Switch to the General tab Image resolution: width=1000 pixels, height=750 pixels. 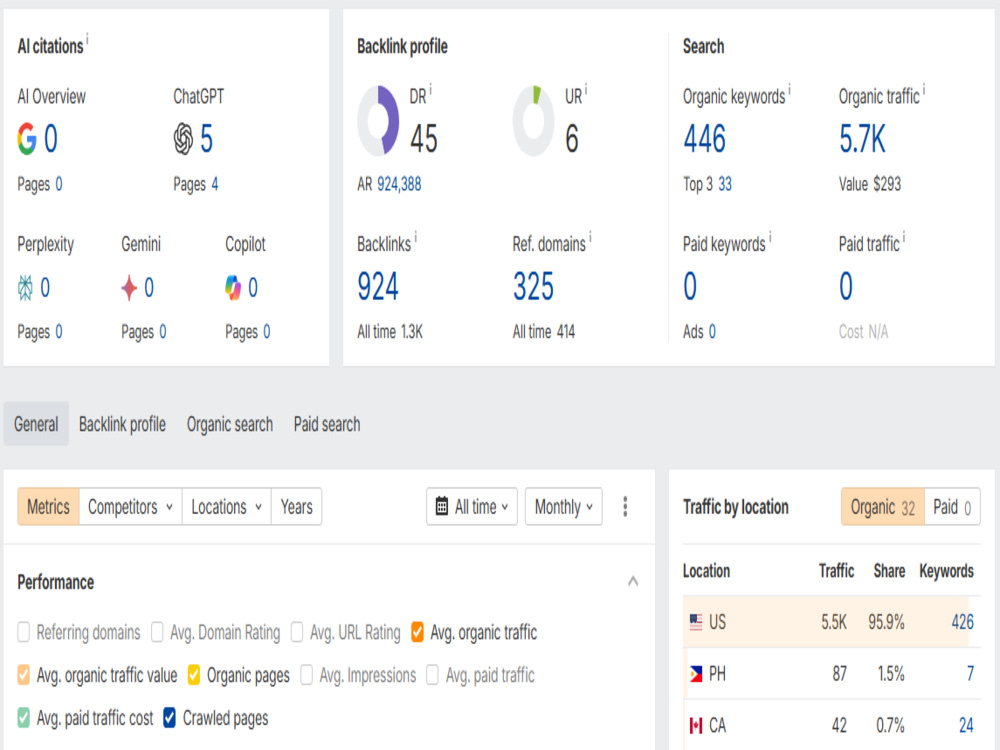(x=36, y=423)
